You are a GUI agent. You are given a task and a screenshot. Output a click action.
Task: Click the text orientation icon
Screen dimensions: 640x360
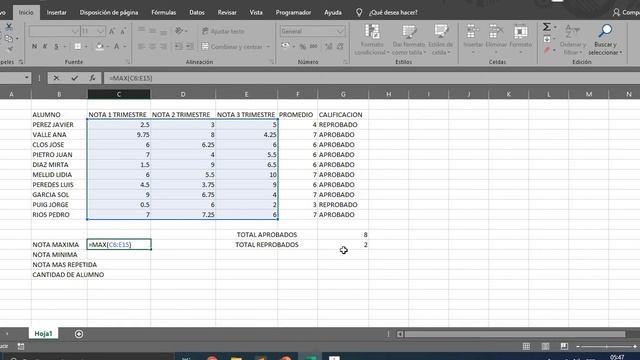pos(179,31)
